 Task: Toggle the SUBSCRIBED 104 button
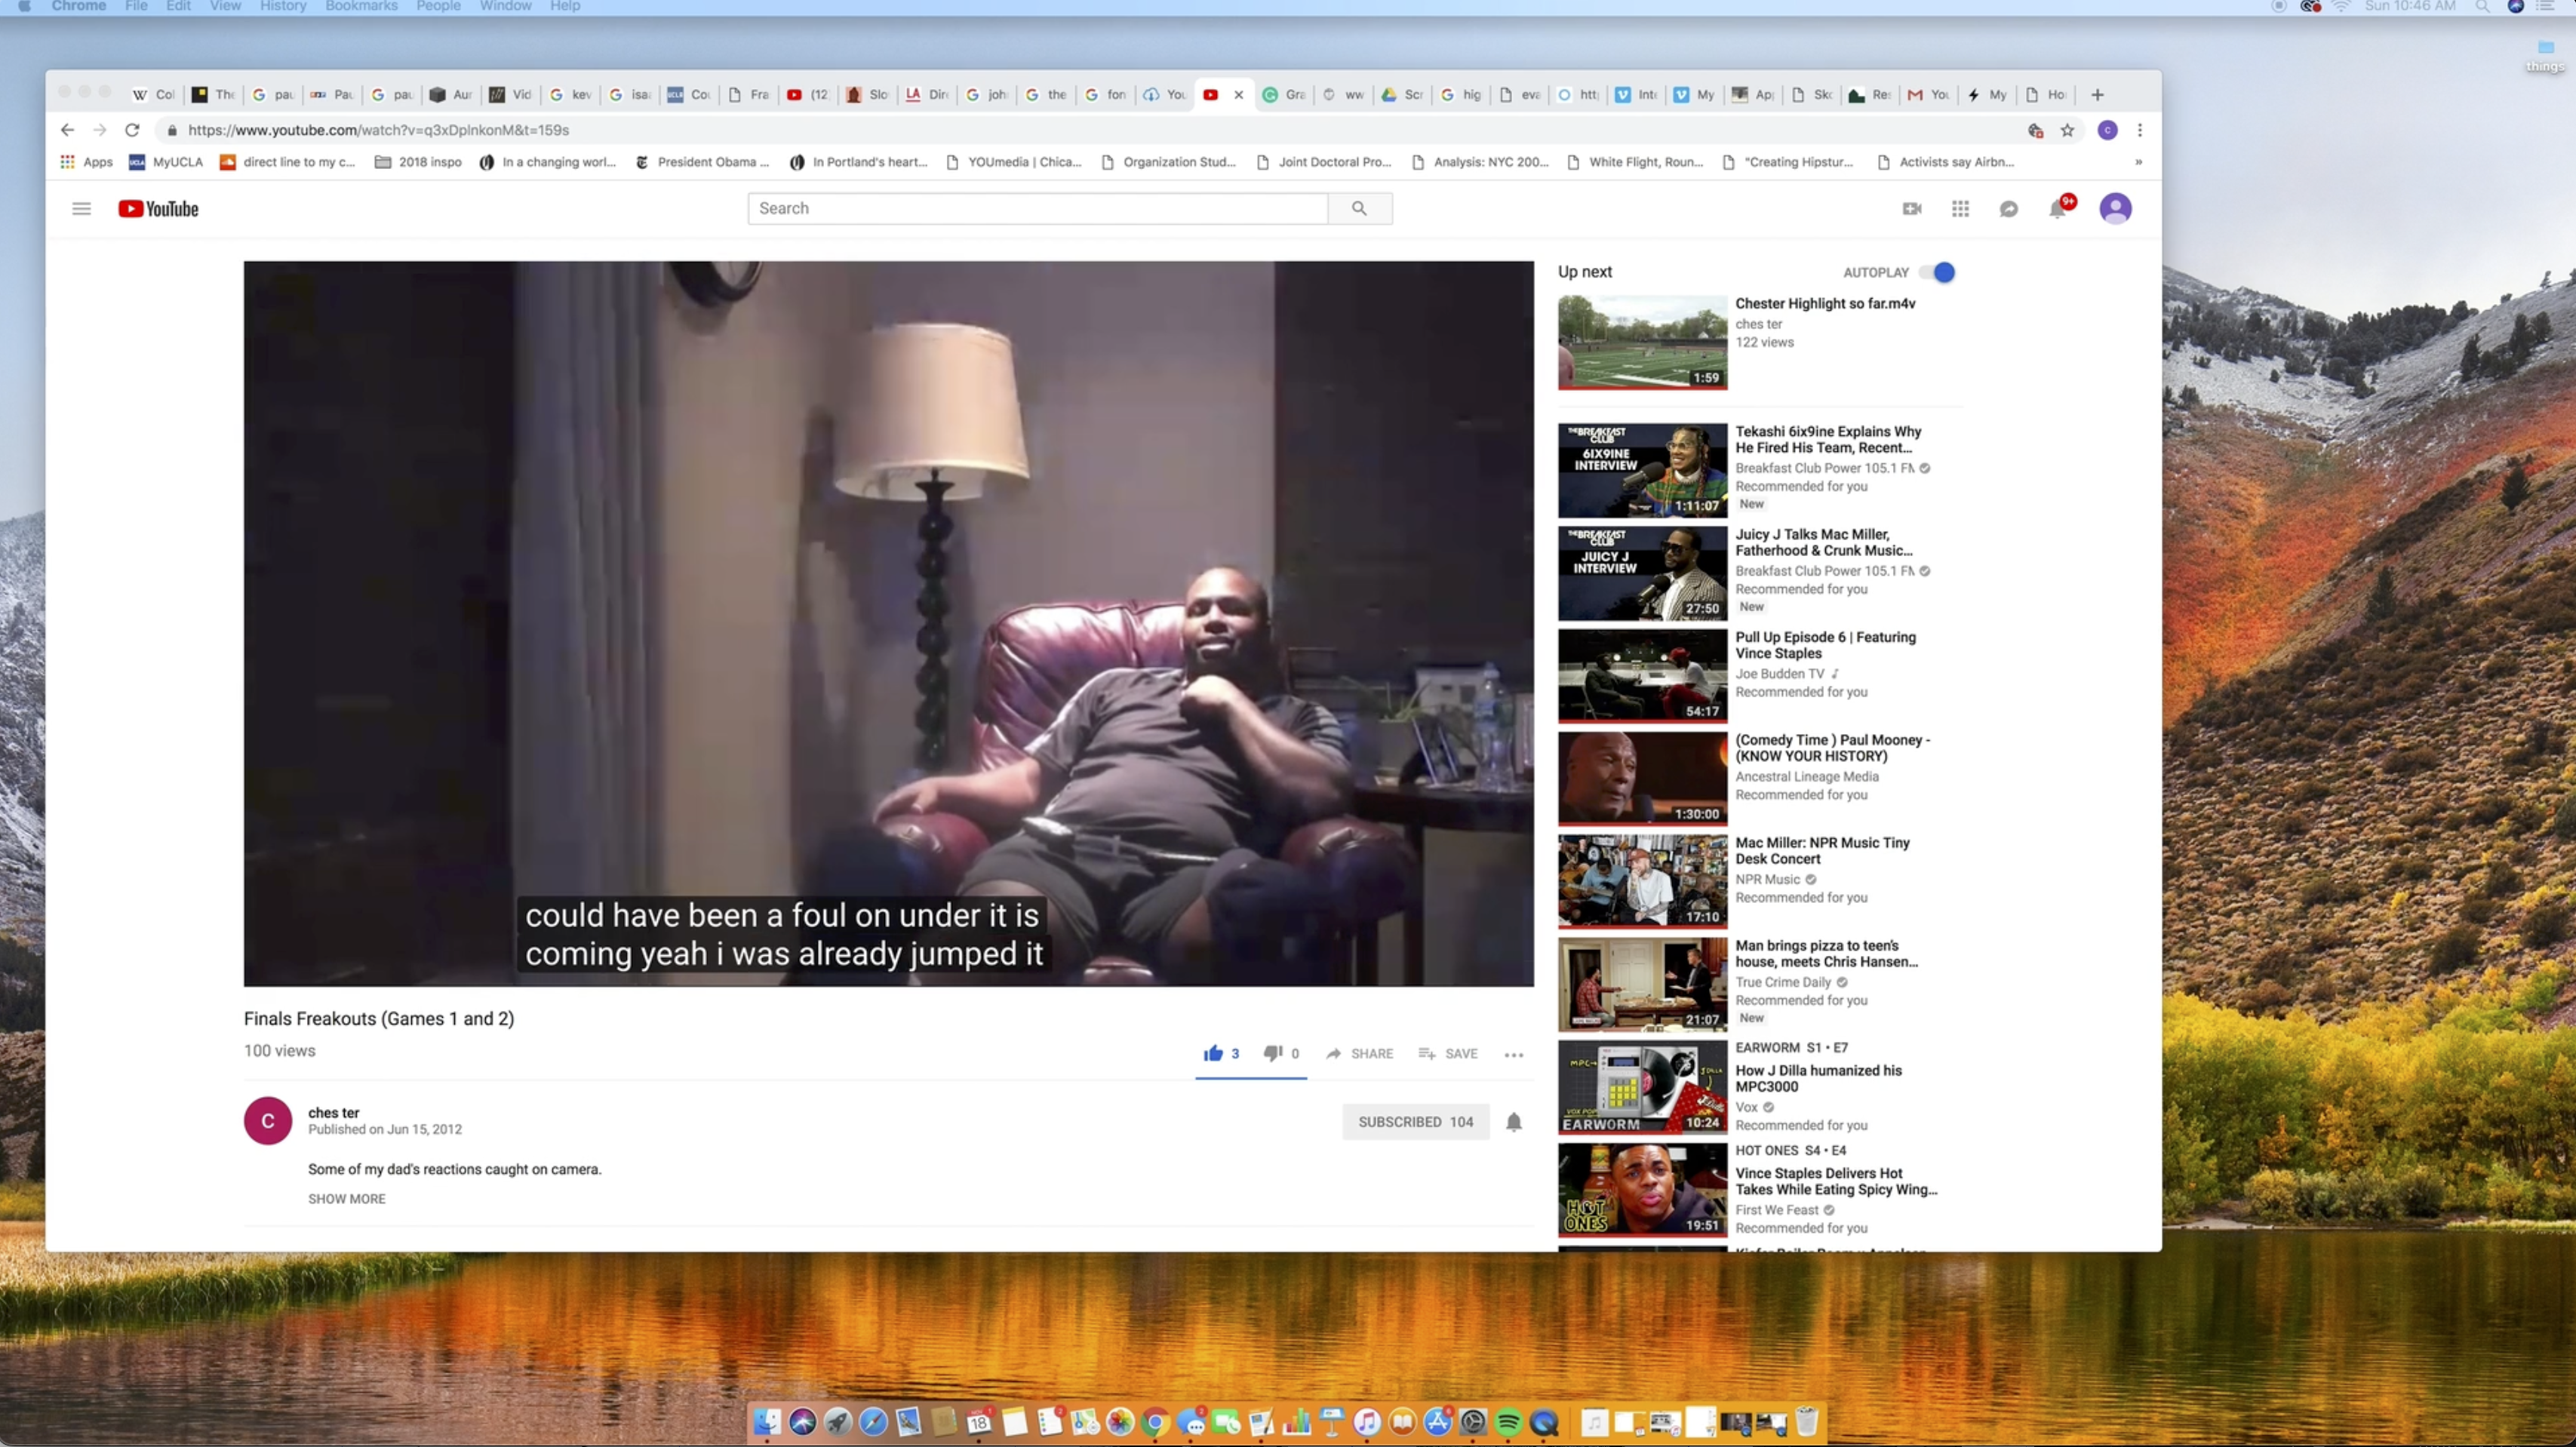click(1415, 1122)
